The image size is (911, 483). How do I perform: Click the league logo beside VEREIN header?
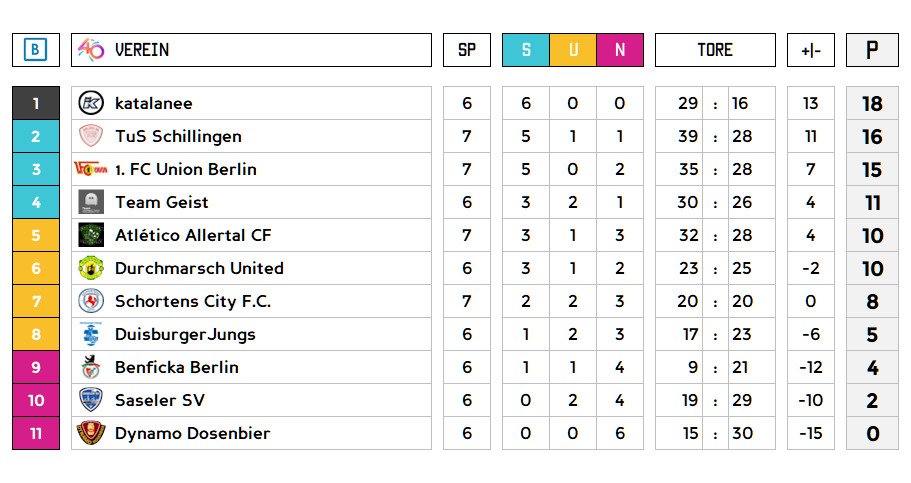point(91,50)
